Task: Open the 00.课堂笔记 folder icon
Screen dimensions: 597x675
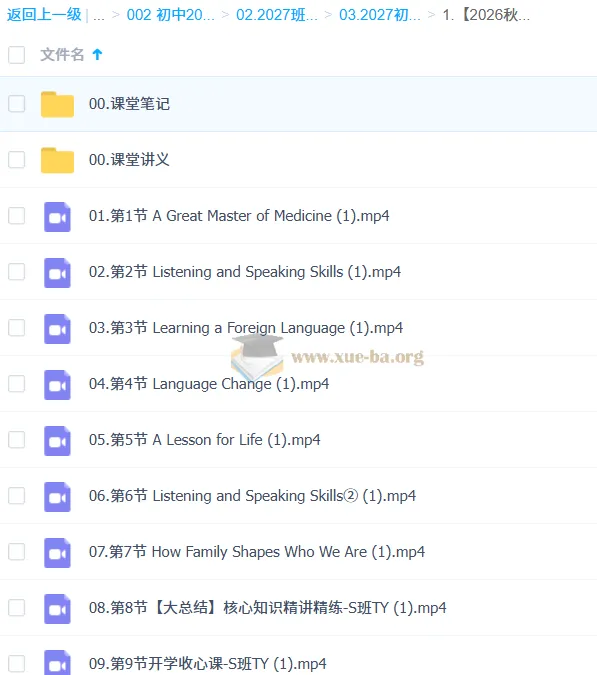Action: coord(57,104)
